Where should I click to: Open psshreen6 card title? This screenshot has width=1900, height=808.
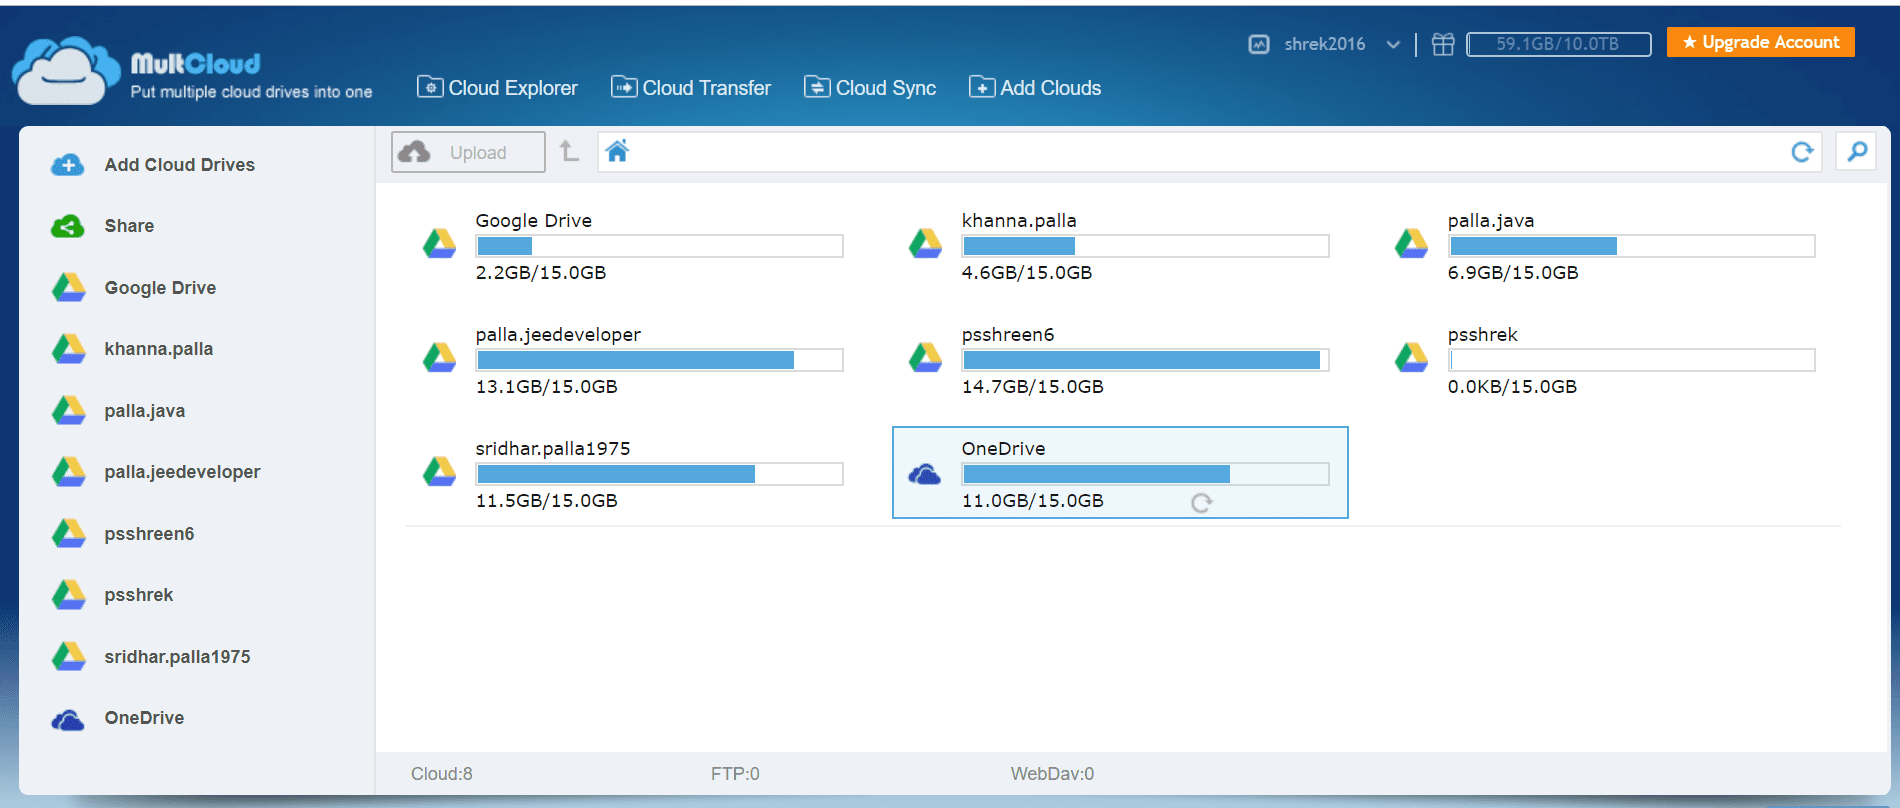click(x=1007, y=335)
